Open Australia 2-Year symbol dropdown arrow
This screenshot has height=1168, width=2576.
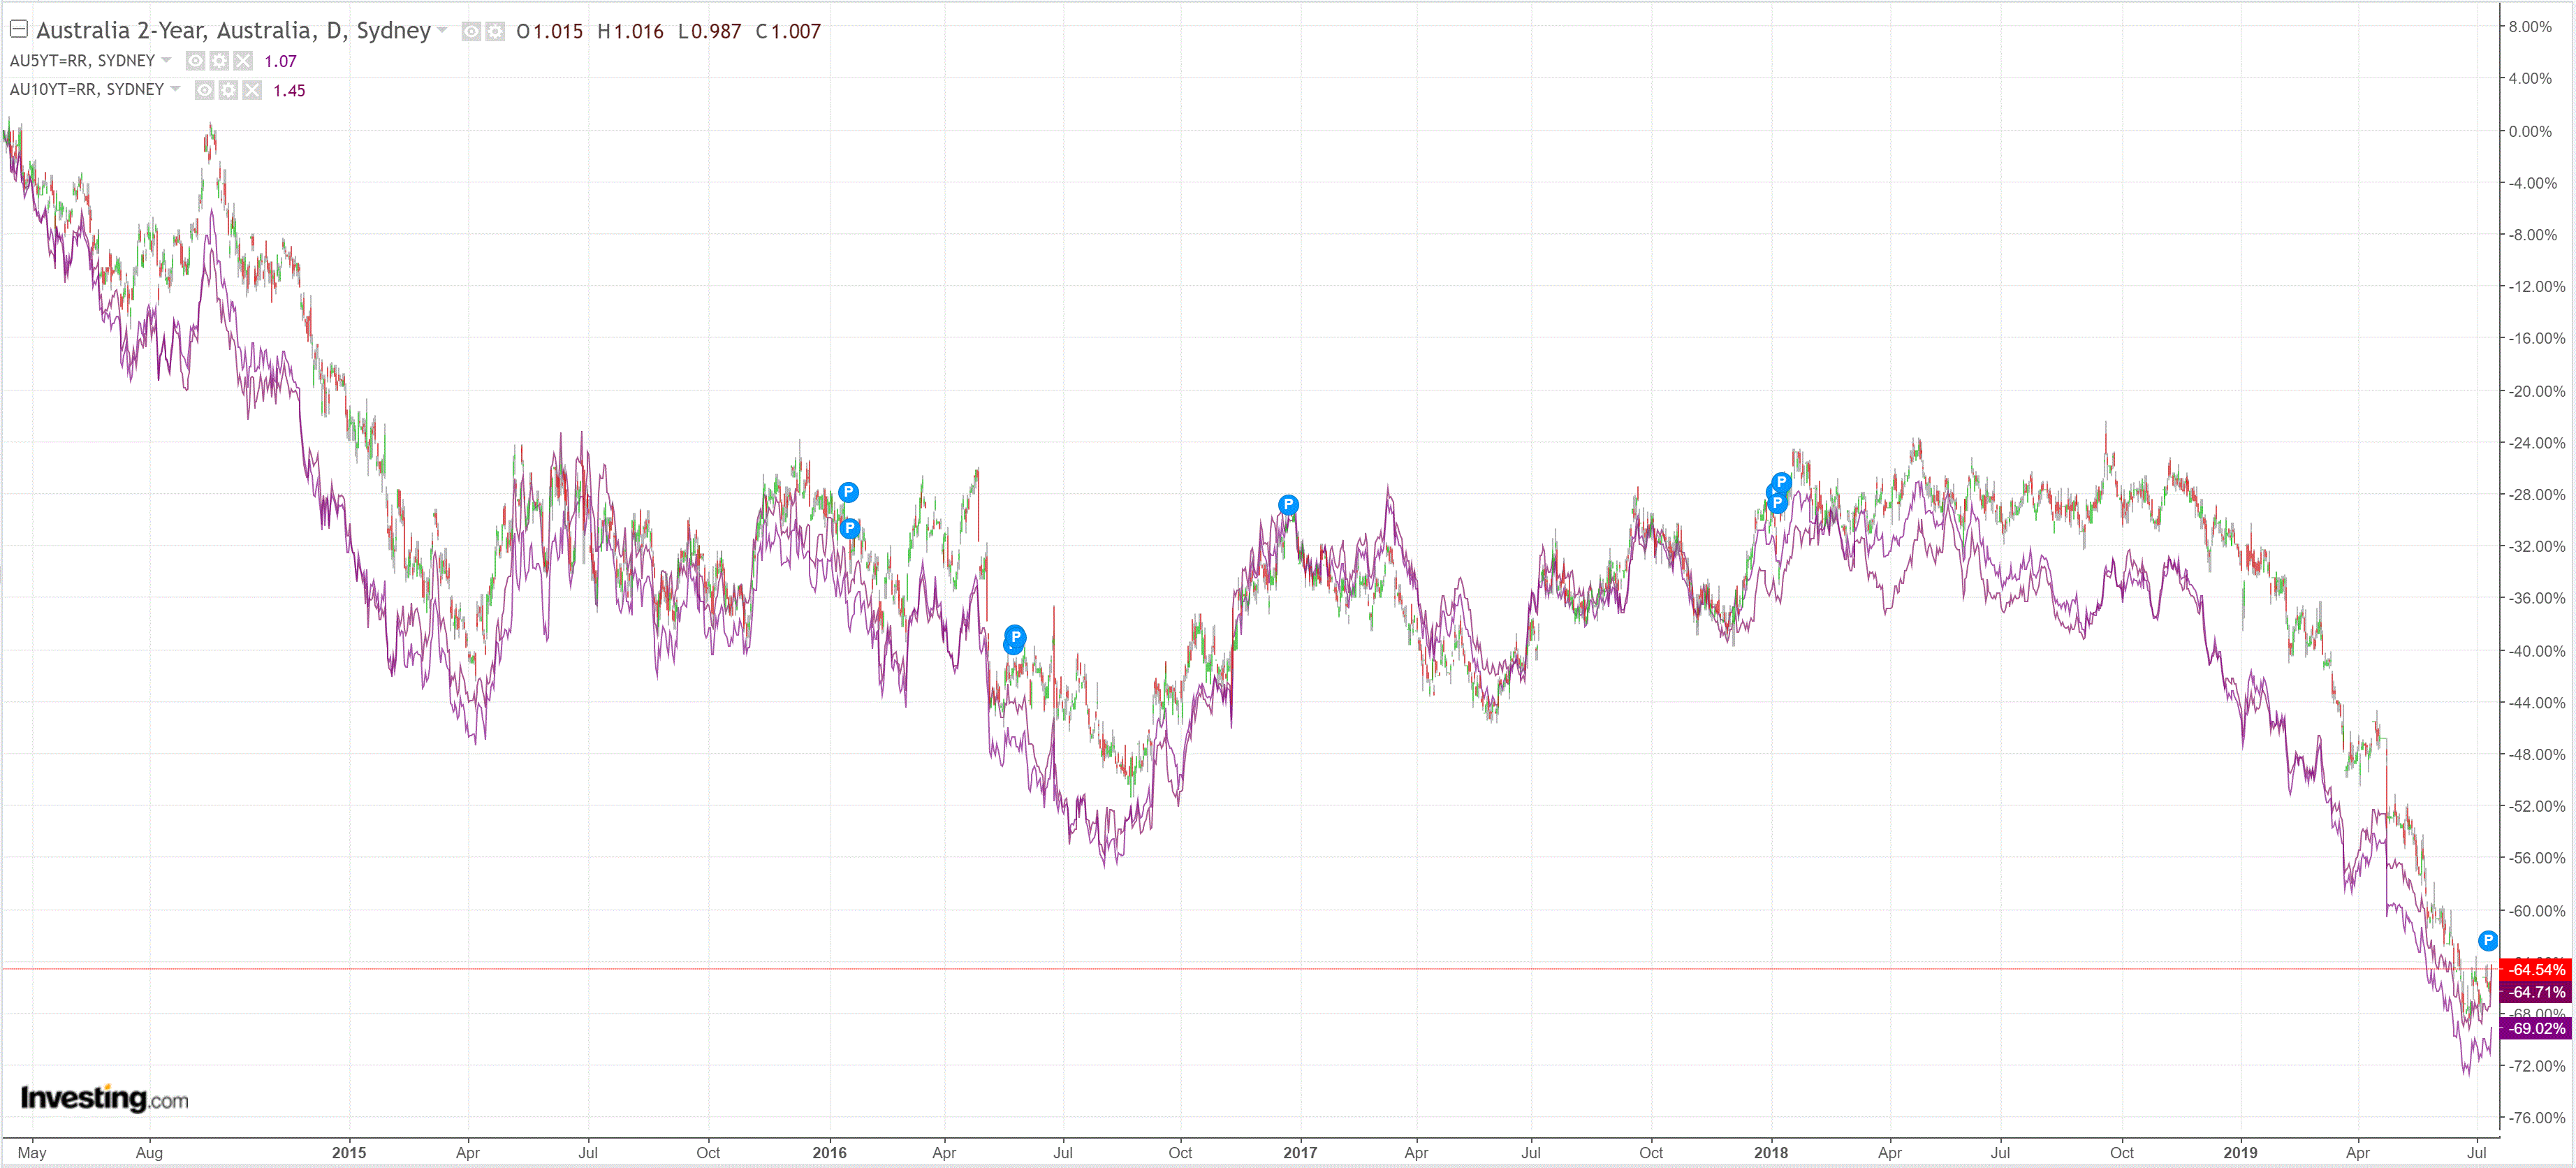pos(442,30)
